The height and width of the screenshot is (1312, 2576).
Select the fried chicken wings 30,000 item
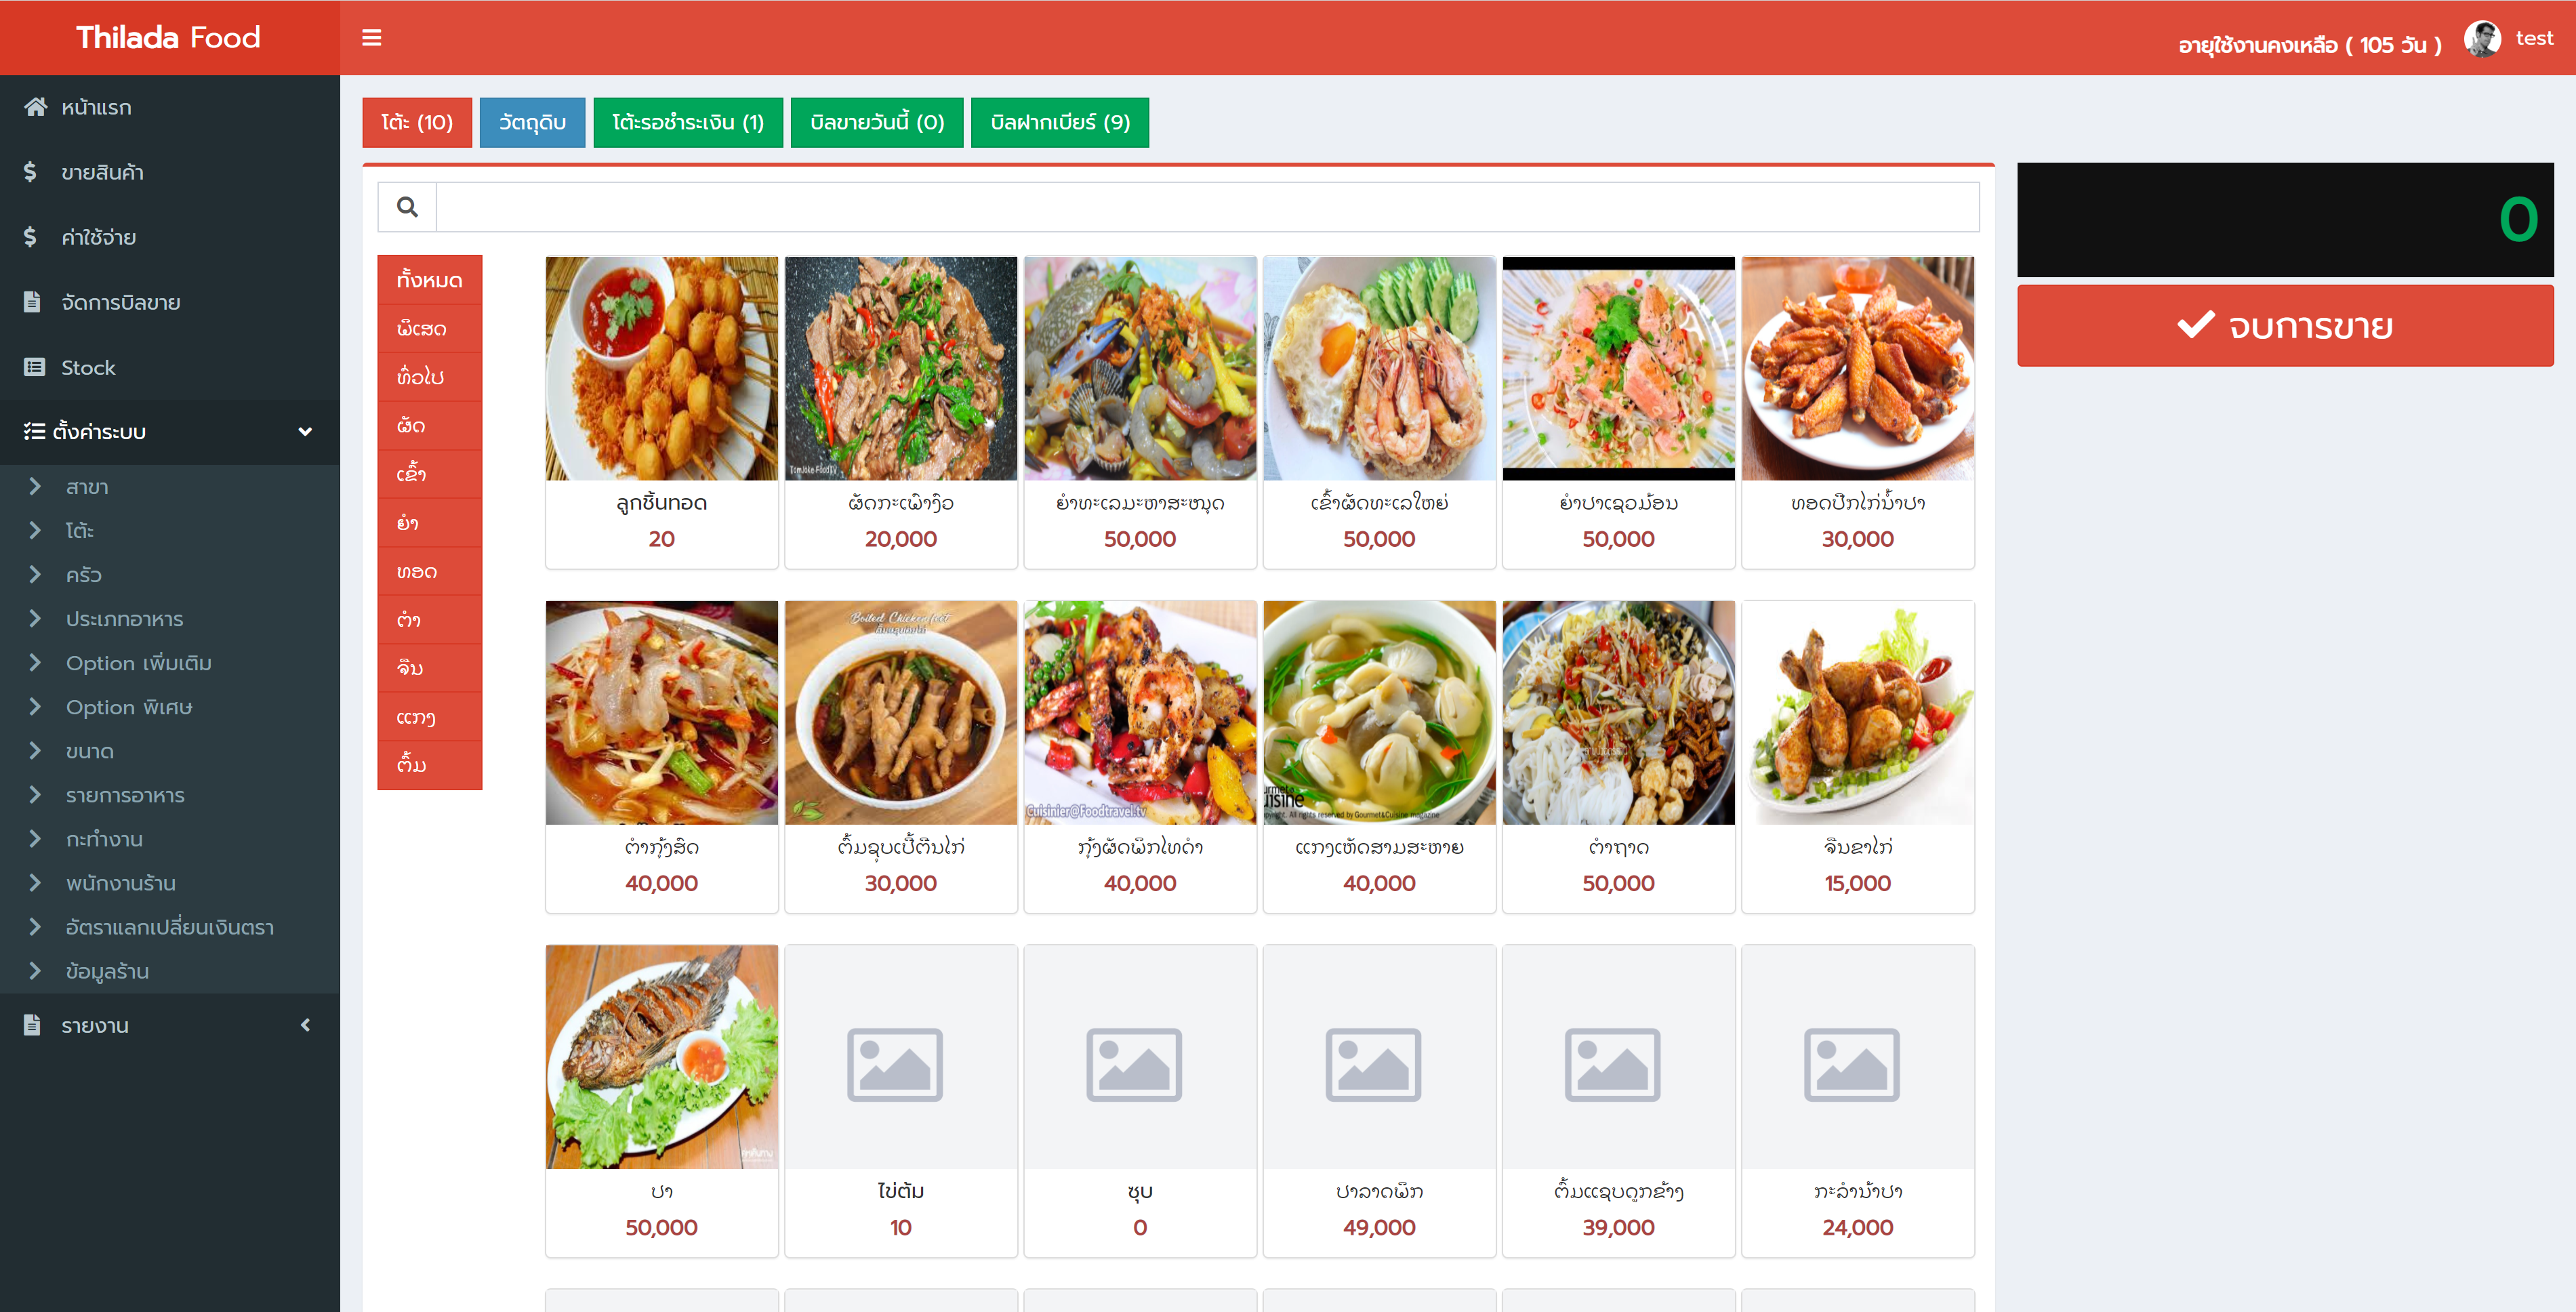[x=1858, y=412]
